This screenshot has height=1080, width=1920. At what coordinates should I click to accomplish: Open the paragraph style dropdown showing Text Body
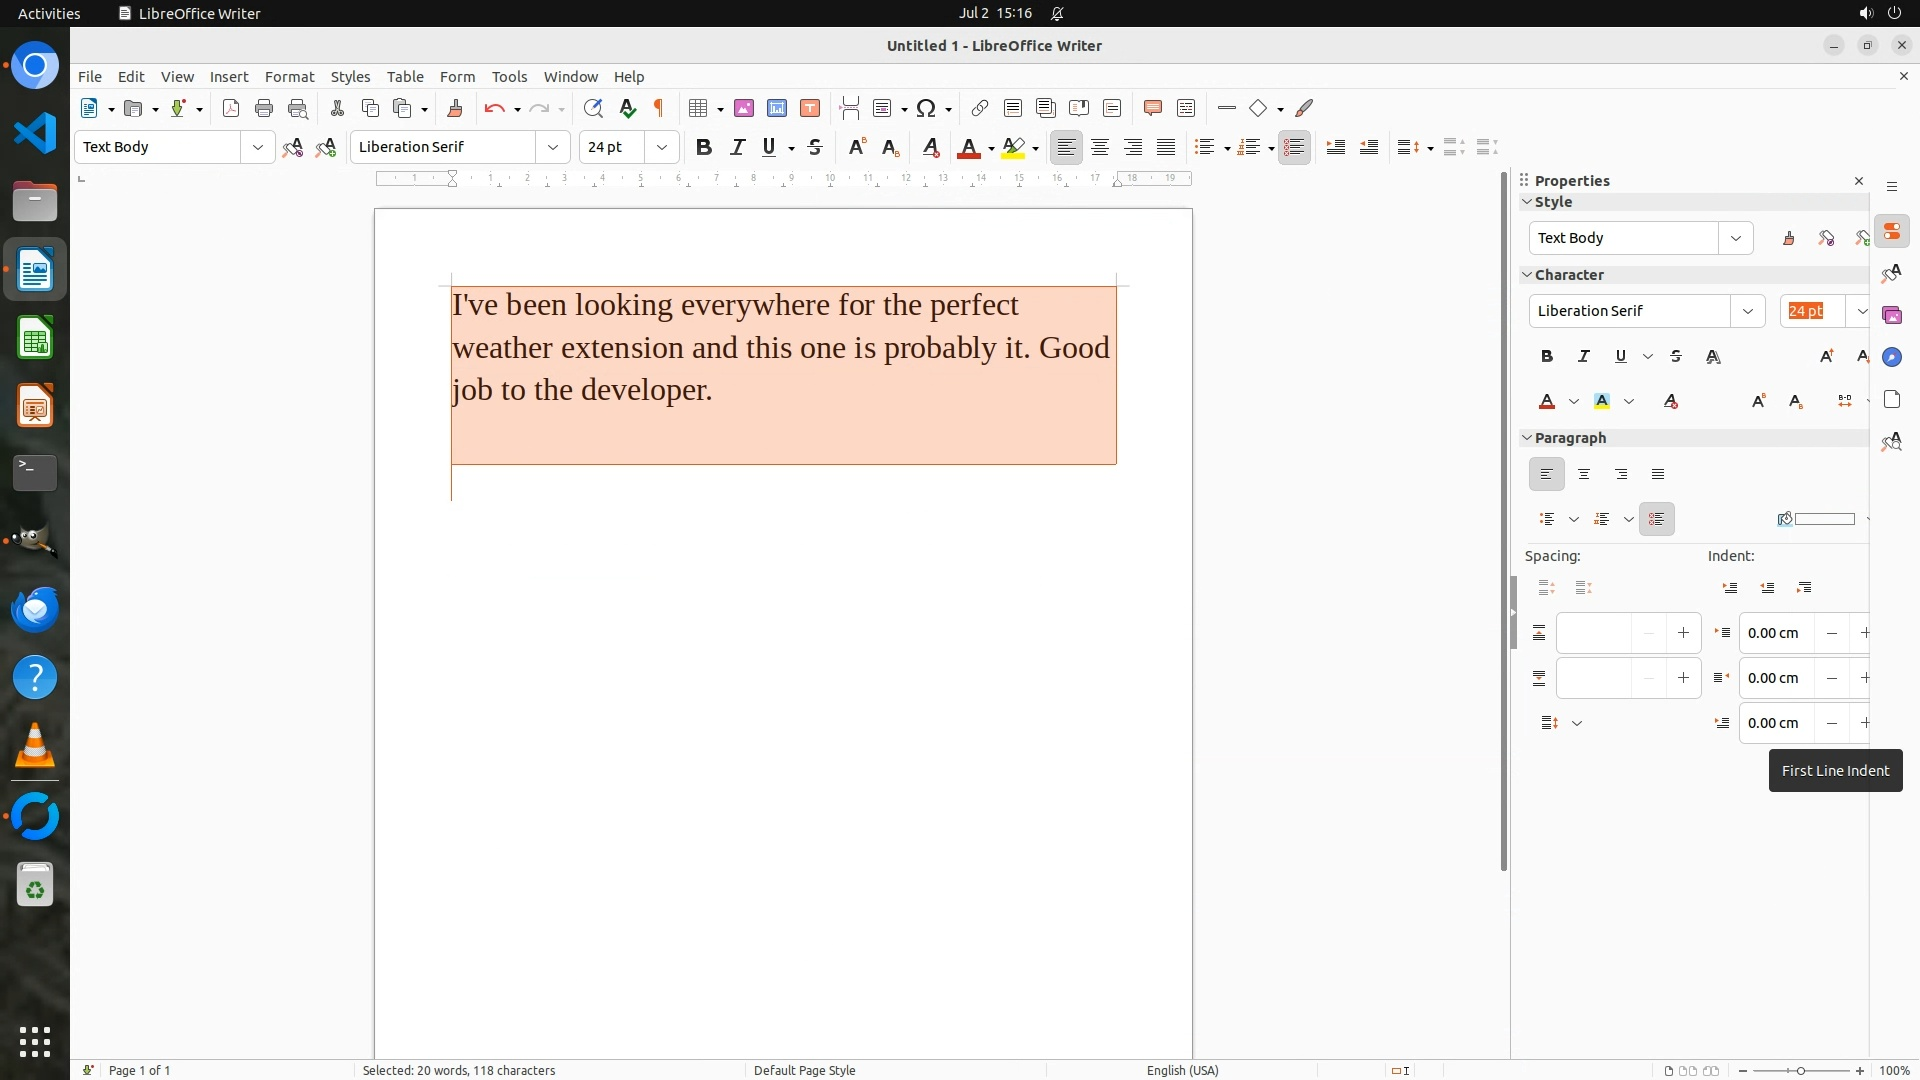tap(257, 147)
